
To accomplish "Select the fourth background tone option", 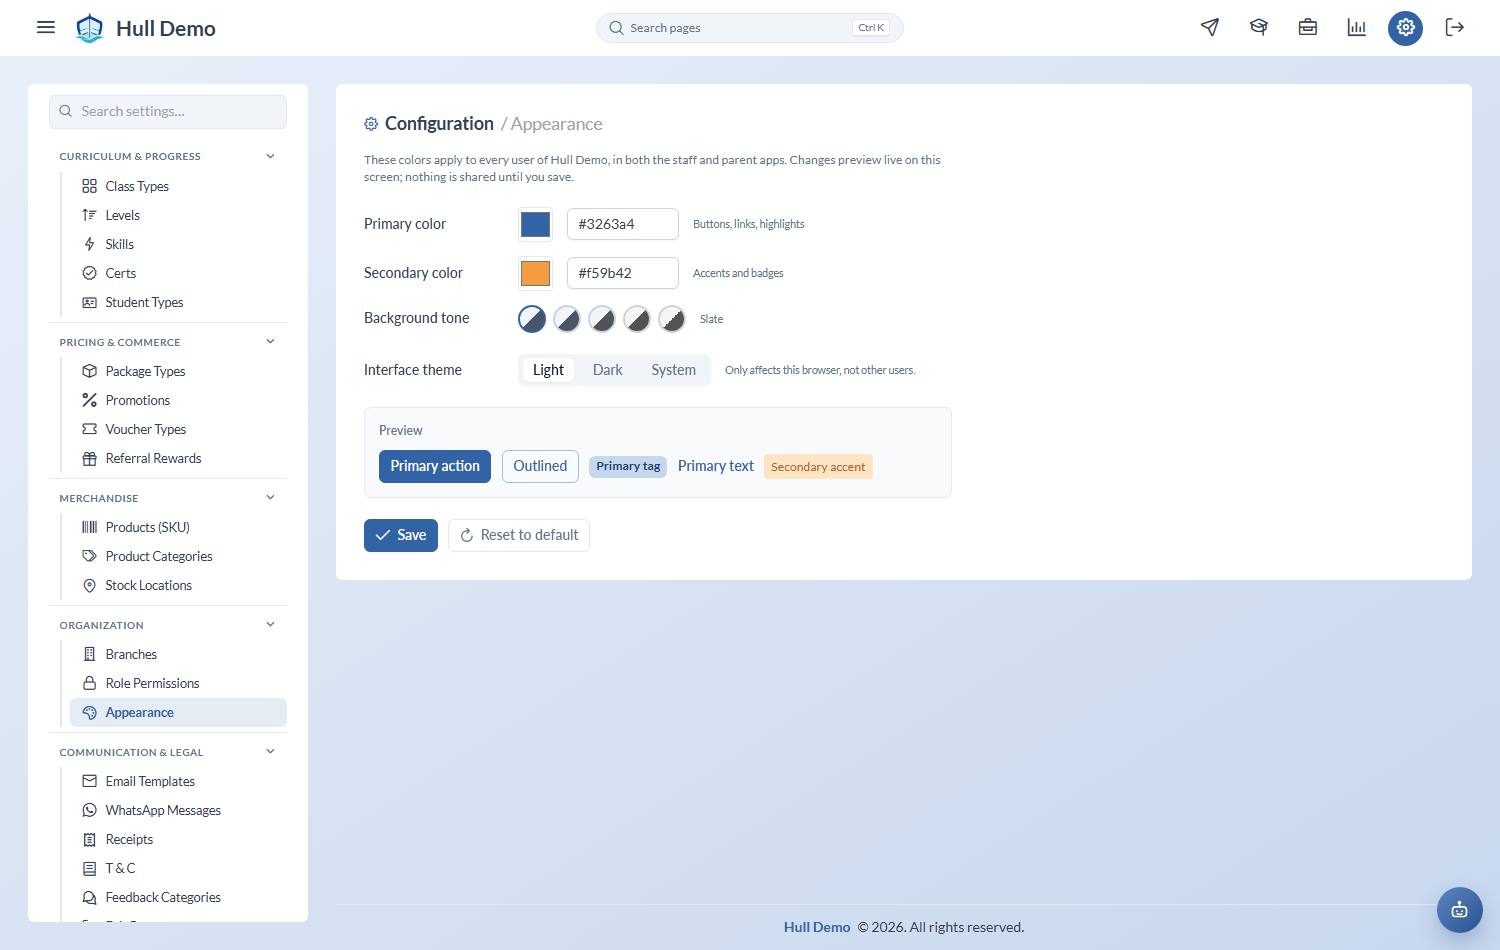I will [x=637, y=319].
